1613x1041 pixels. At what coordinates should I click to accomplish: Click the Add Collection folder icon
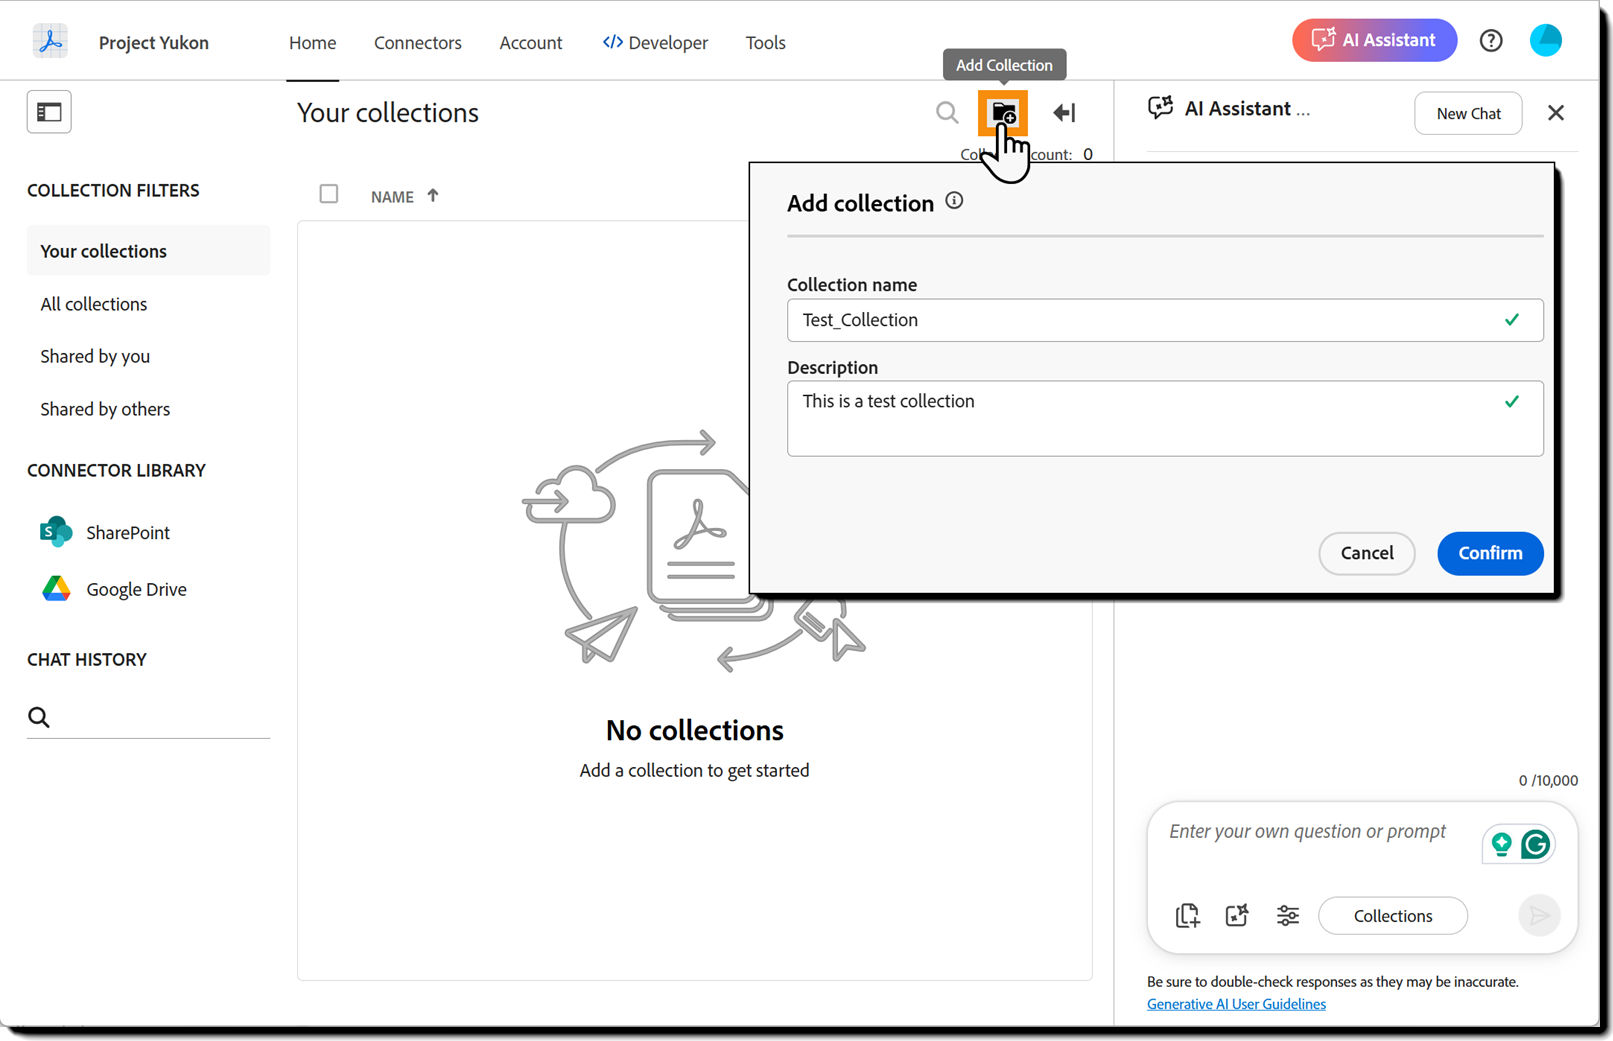click(x=1003, y=113)
